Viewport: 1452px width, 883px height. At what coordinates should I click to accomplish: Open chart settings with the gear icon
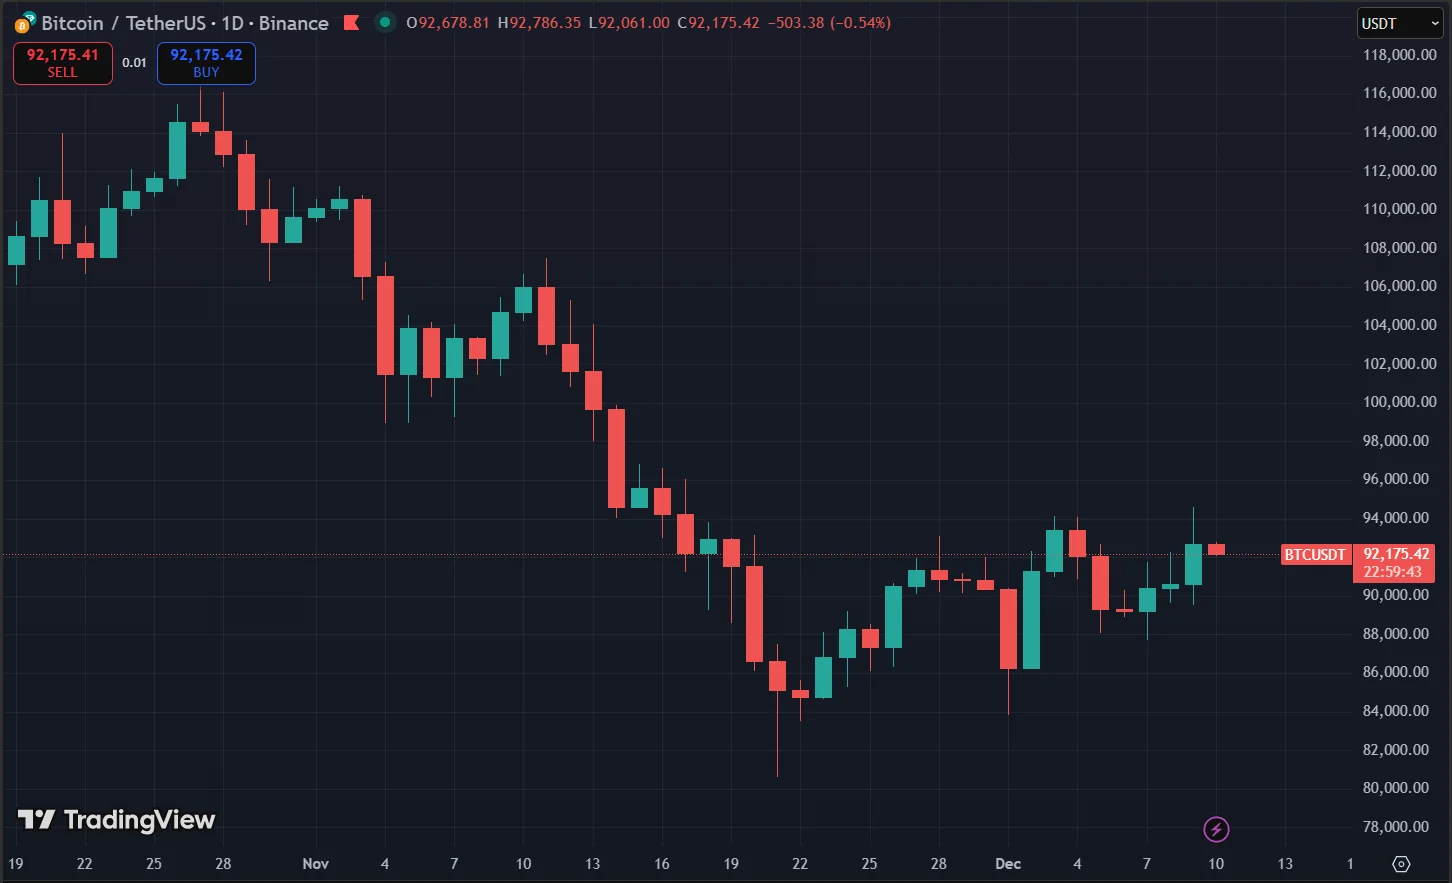(x=1399, y=862)
